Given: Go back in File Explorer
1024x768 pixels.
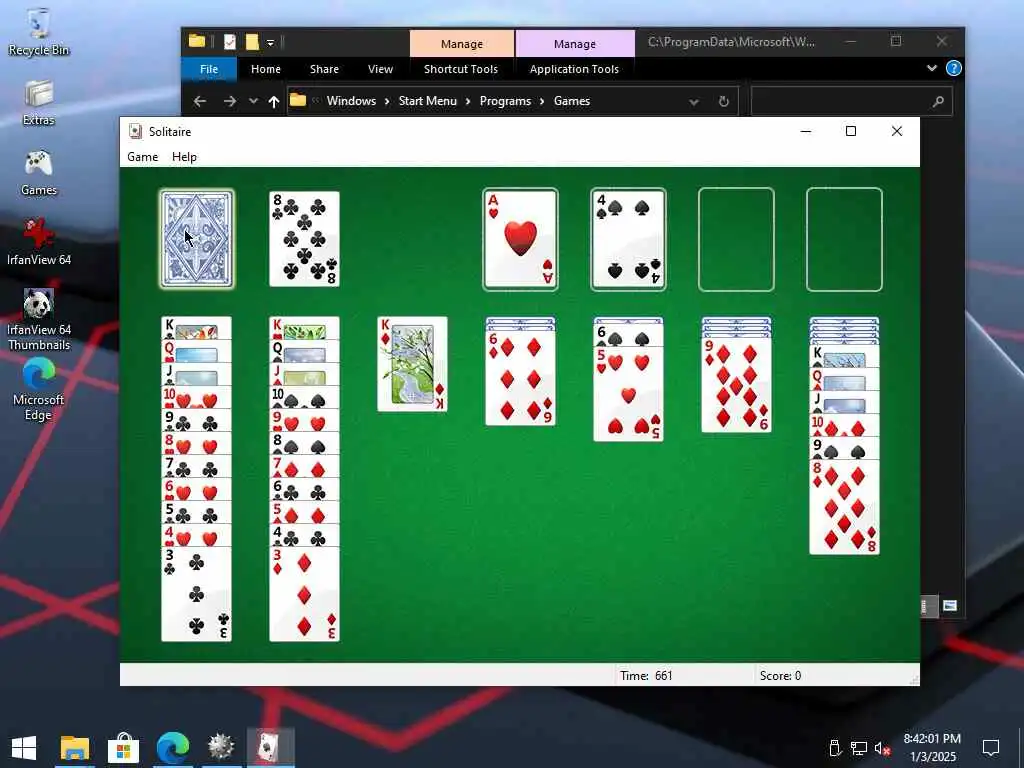Looking at the screenshot, I should tap(200, 101).
